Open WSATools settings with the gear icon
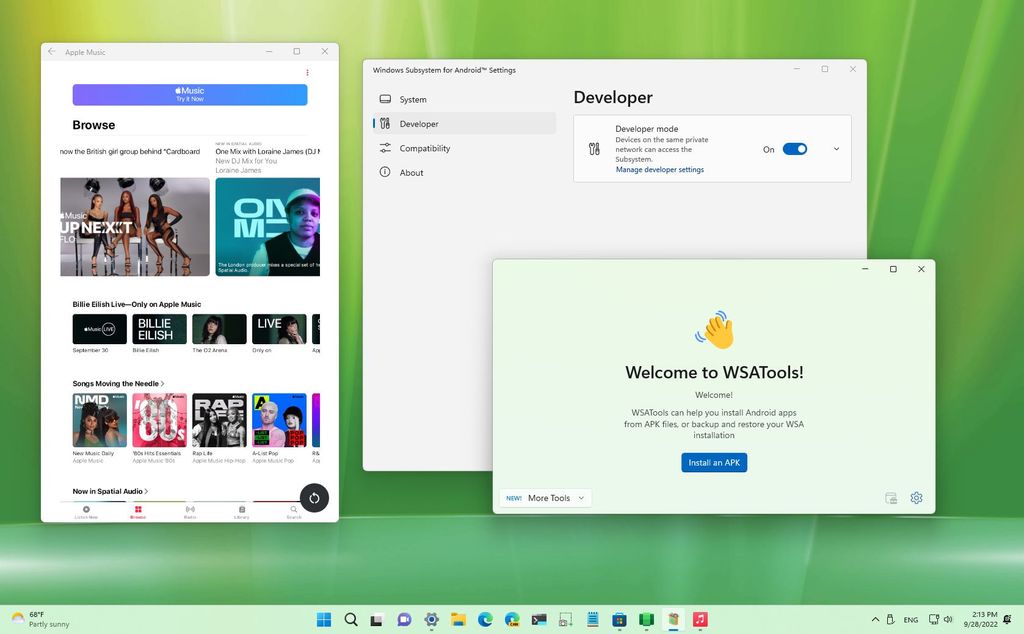The image size is (1024, 634). [916, 498]
